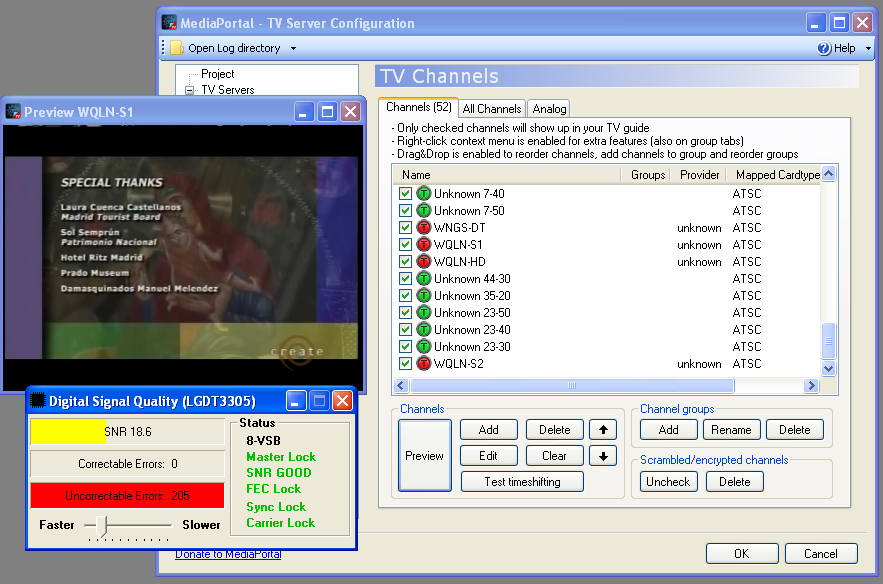The image size is (883, 584).
Task: Click Rename in Channel groups
Action: (731, 430)
